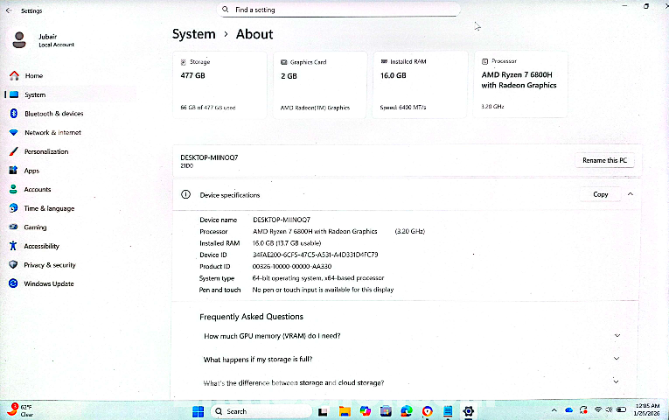Show hidden system tray icons
Image resolution: width=669 pixels, height=420 pixels.
click(556, 410)
